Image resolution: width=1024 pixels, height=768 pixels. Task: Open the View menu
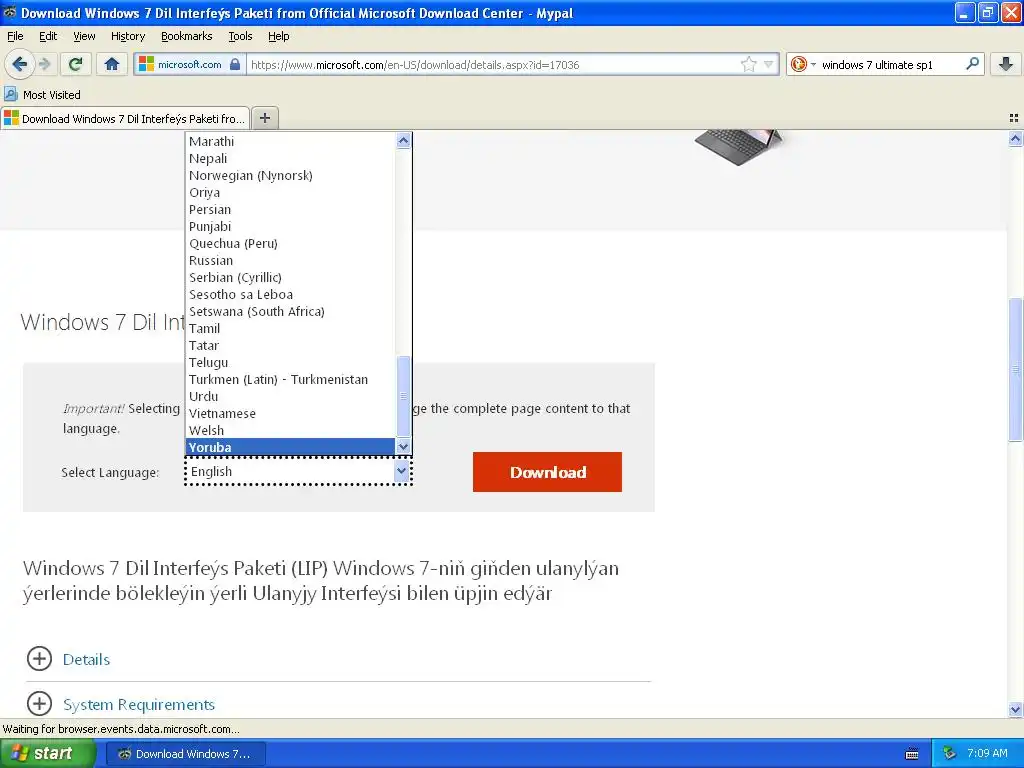tap(84, 36)
